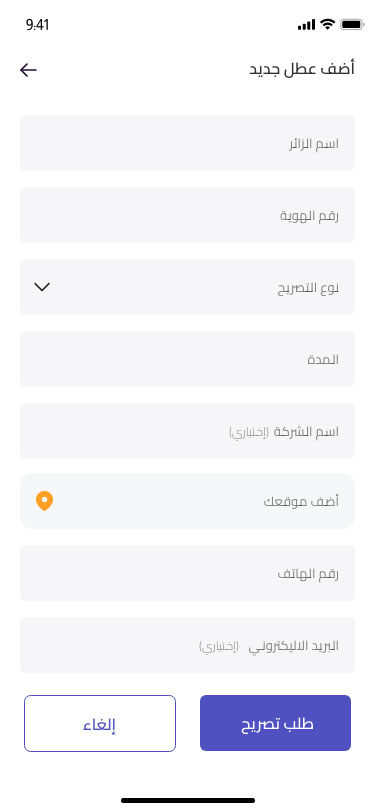Go back using the left arrow icon

click(x=28, y=70)
